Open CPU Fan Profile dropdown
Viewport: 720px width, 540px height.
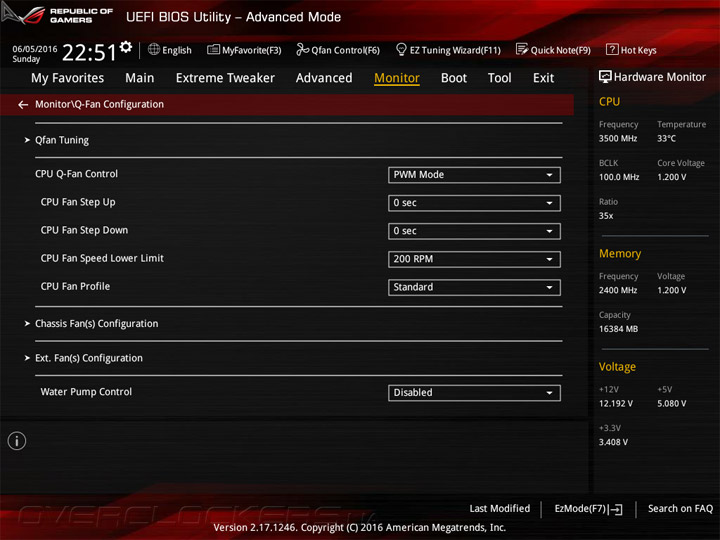(474, 287)
